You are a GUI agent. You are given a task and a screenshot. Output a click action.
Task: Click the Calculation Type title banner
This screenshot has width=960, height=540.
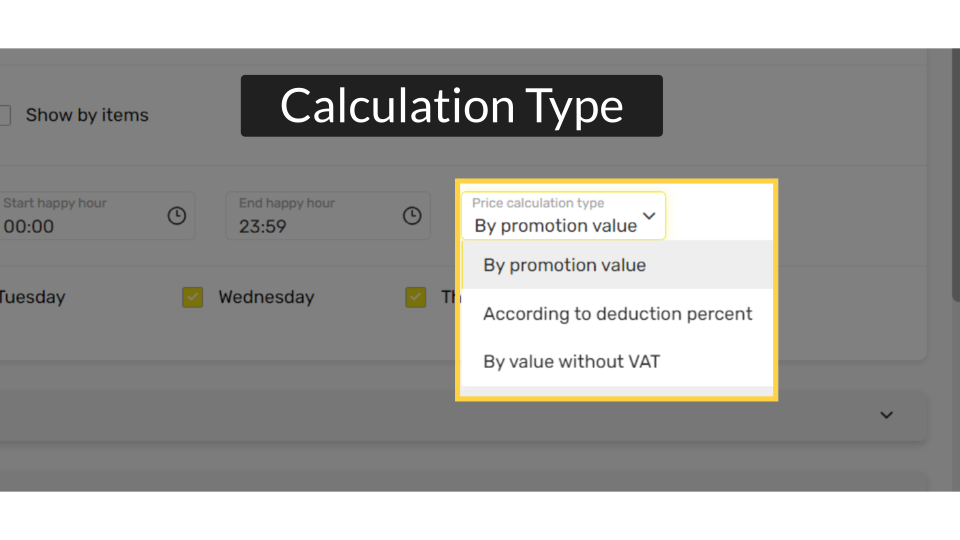(452, 106)
